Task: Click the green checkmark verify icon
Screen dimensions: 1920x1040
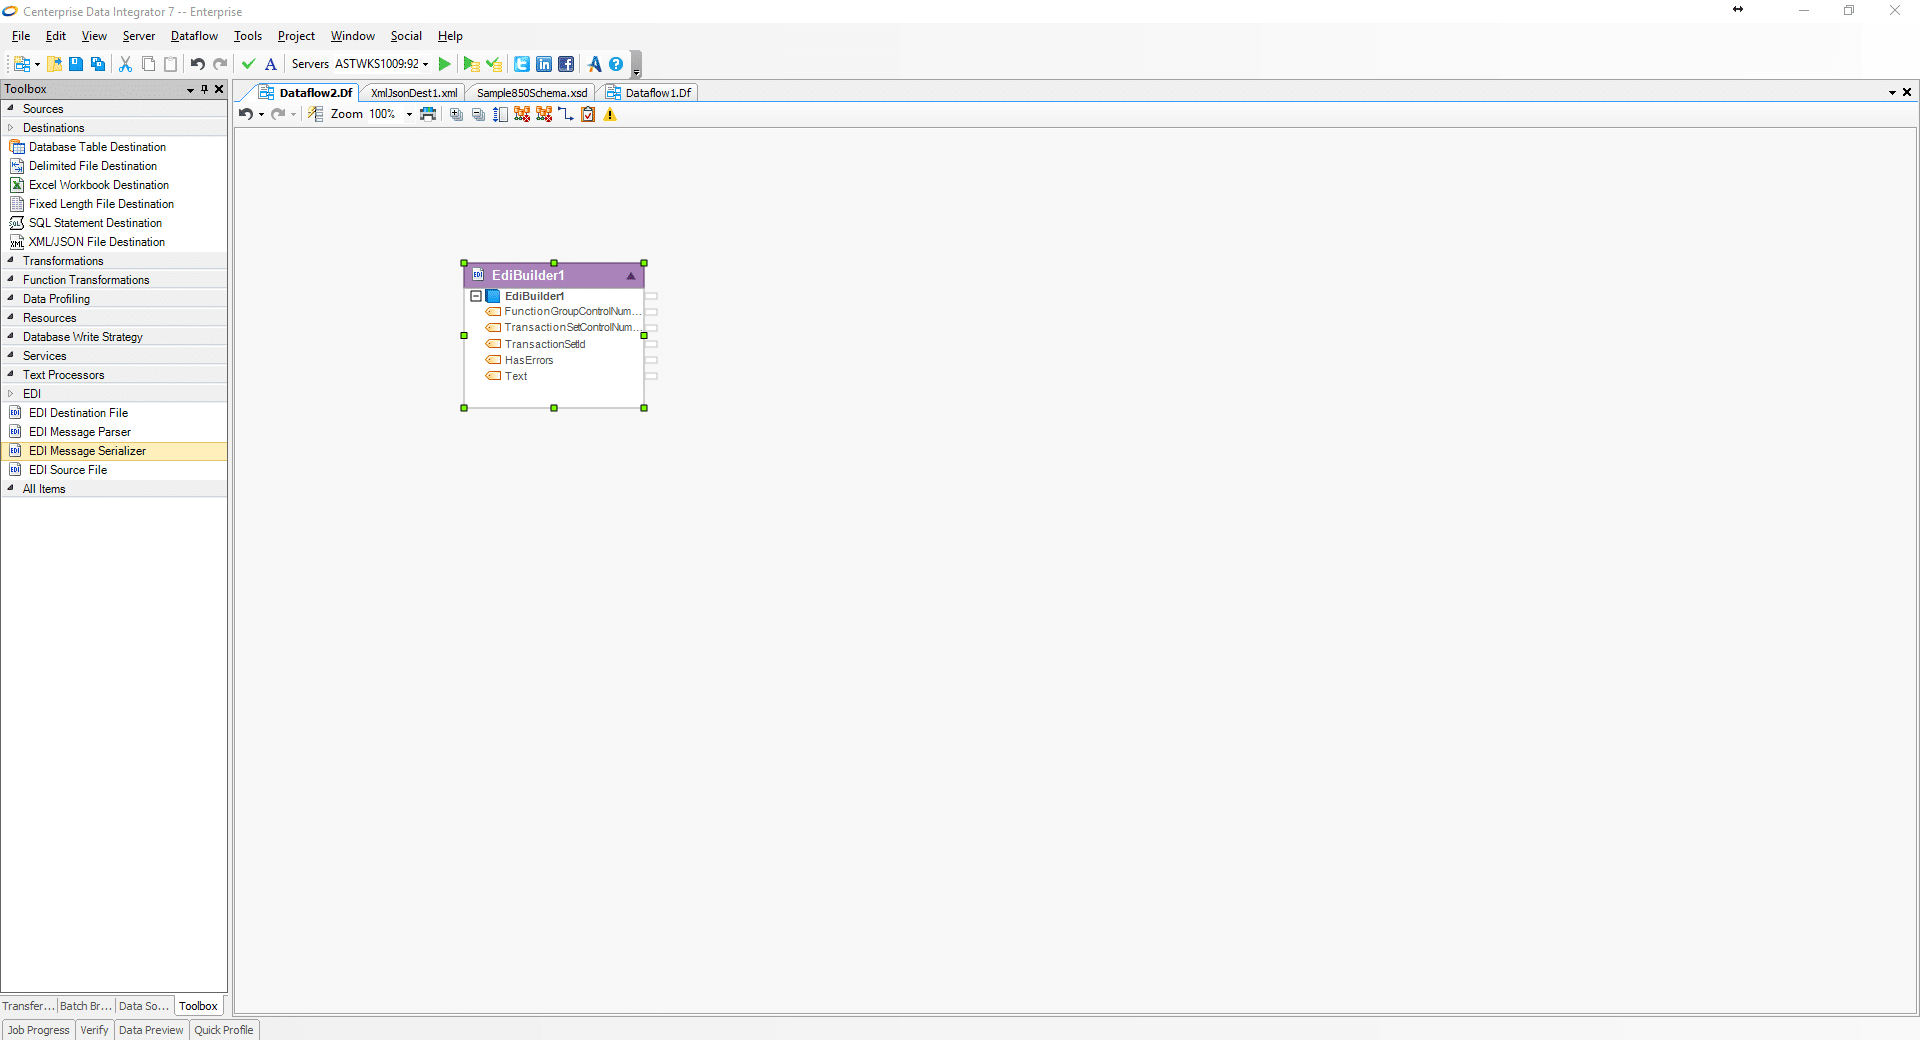Action: pyautogui.click(x=249, y=64)
